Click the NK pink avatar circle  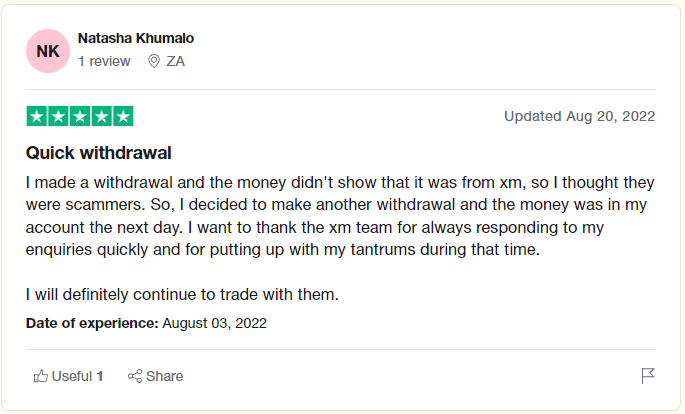click(48, 51)
